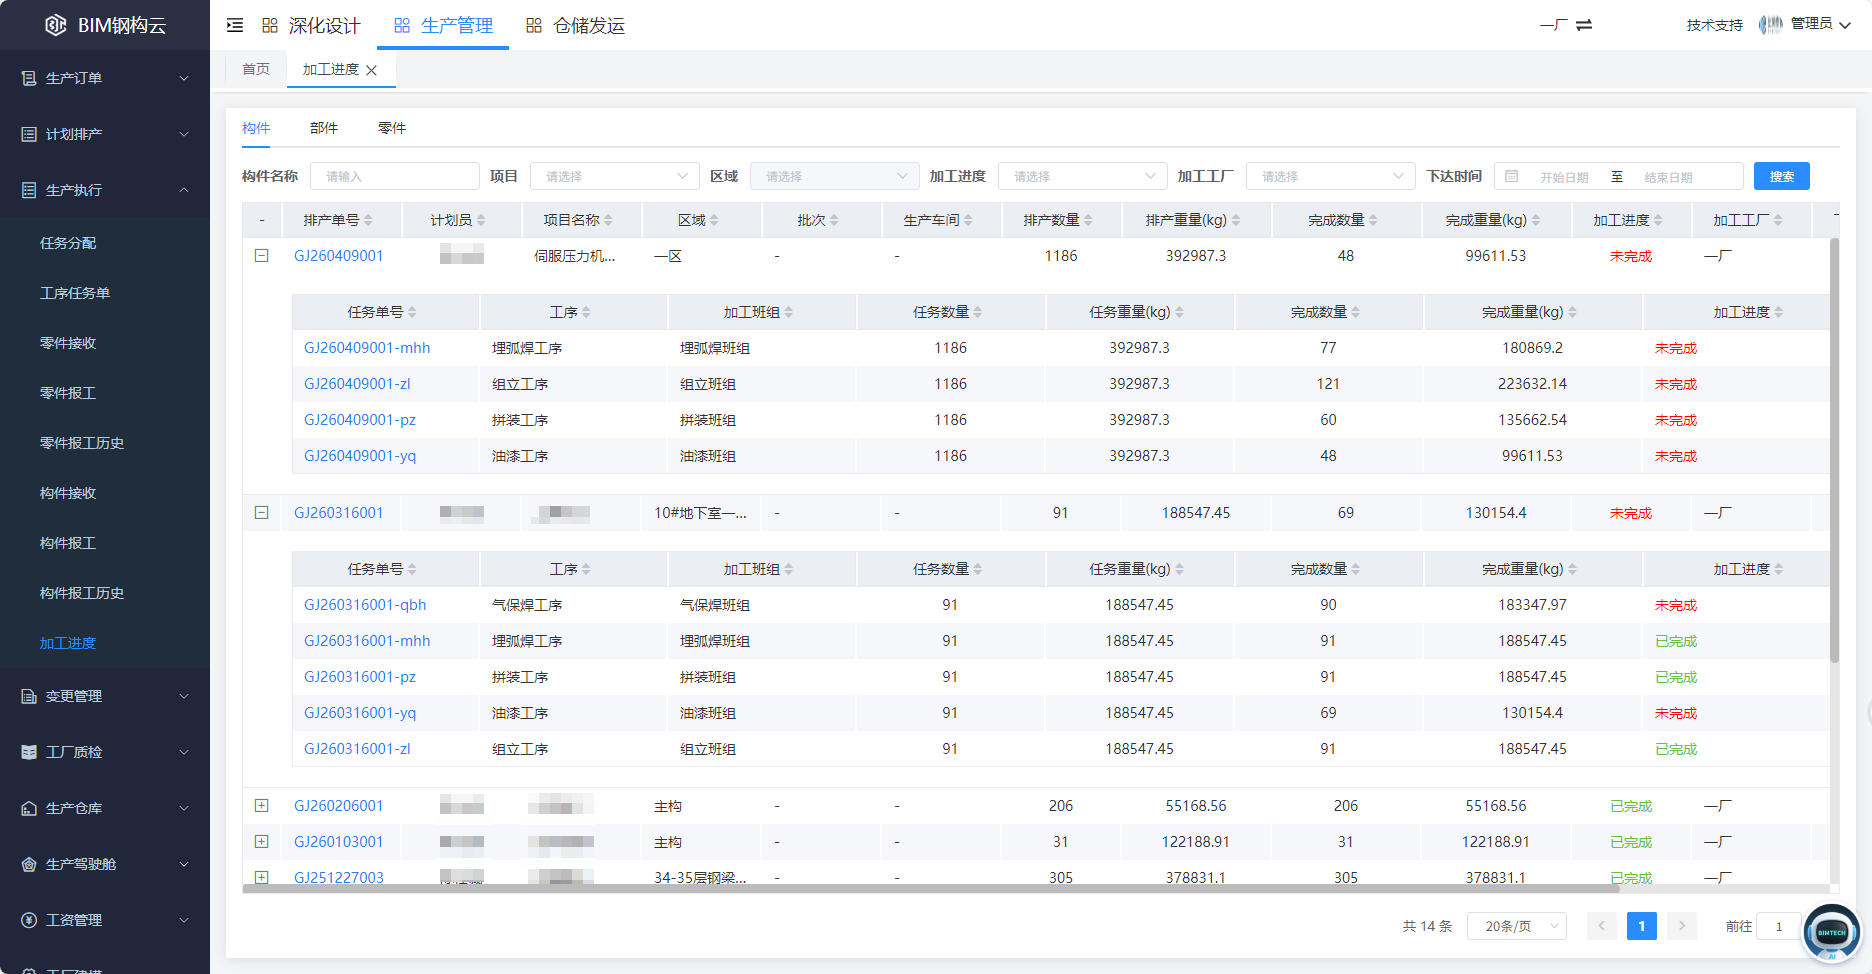This screenshot has width=1872, height=974.
Task: Click the BIM钢构云 logo icon
Action: coord(56,25)
